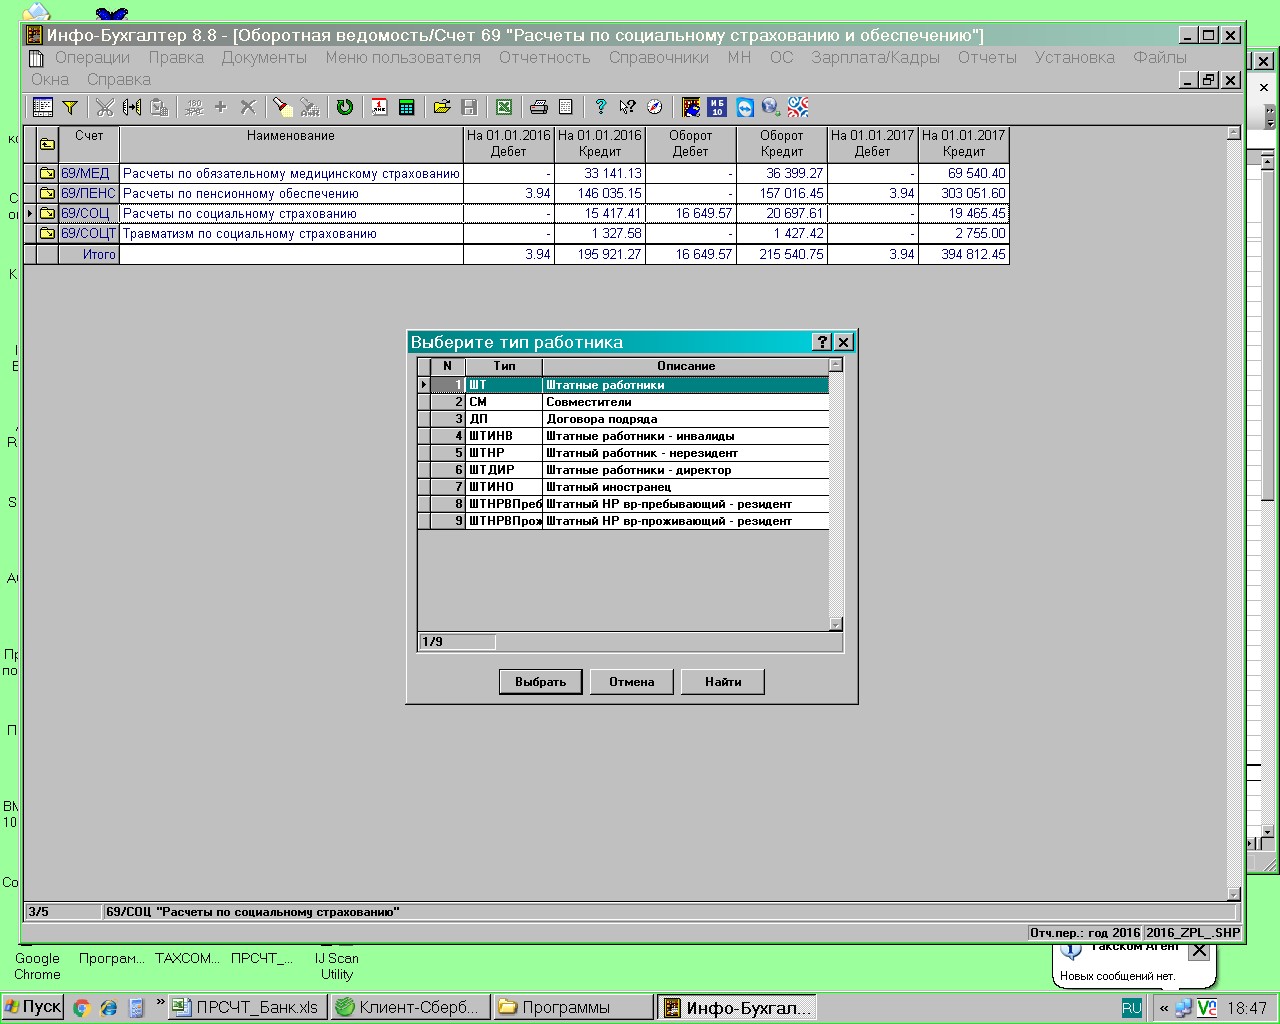Image resolution: width=1280 pixels, height=1024 pixels.
Task: Click the dialog list scroll-up arrow
Action: (x=836, y=365)
